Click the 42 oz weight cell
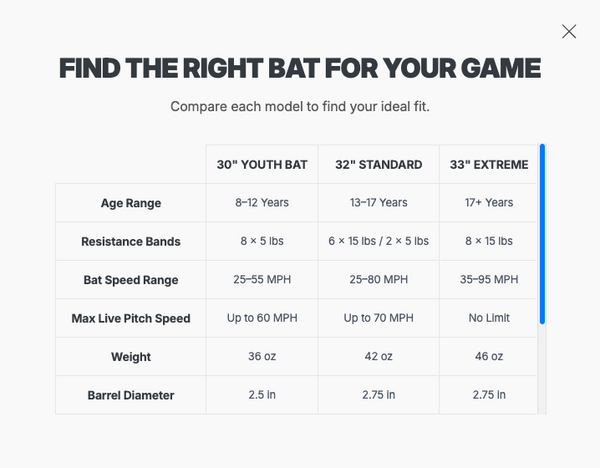Viewport: 600px width, 468px height. pyautogui.click(x=378, y=356)
